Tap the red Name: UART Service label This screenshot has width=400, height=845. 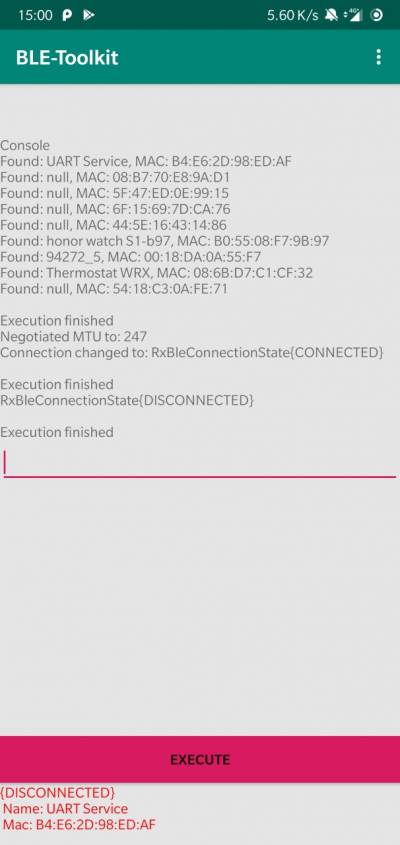pyautogui.click(x=65, y=808)
